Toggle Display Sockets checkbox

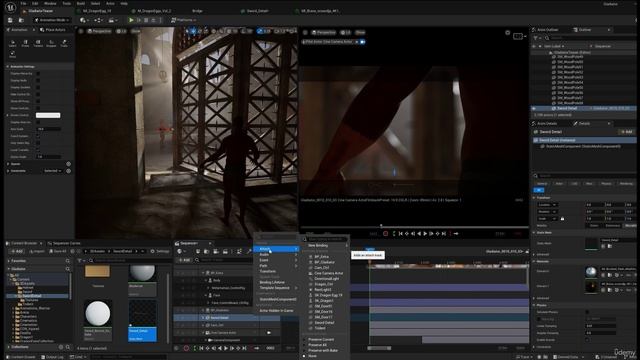[38, 87]
